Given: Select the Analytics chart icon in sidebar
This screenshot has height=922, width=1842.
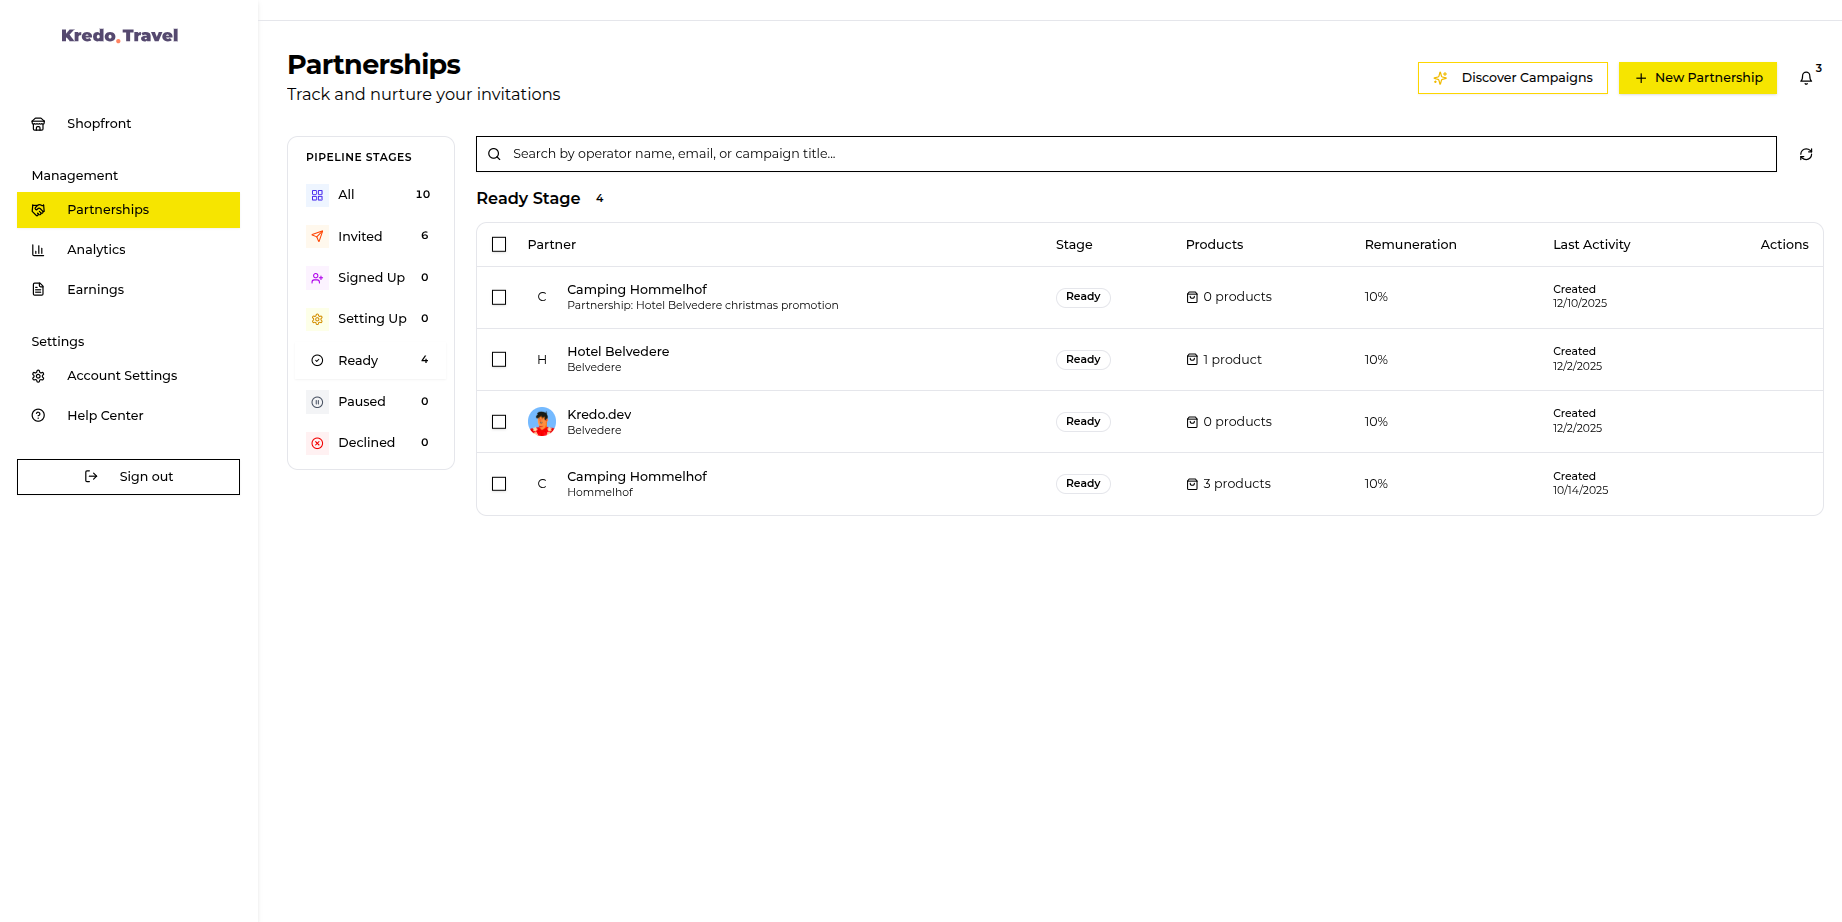Looking at the screenshot, I should [x=38, y=249].
